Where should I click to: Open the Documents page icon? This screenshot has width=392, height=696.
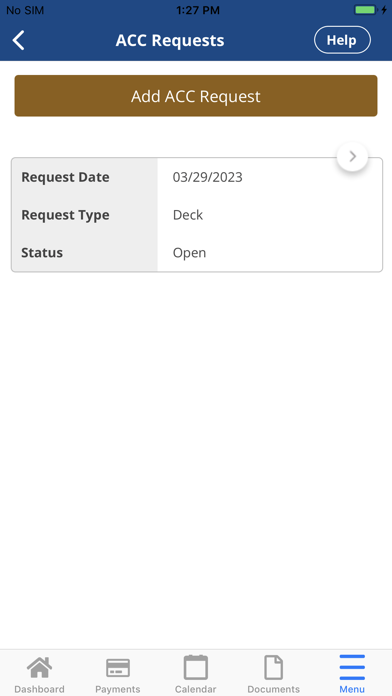point(273,668)
